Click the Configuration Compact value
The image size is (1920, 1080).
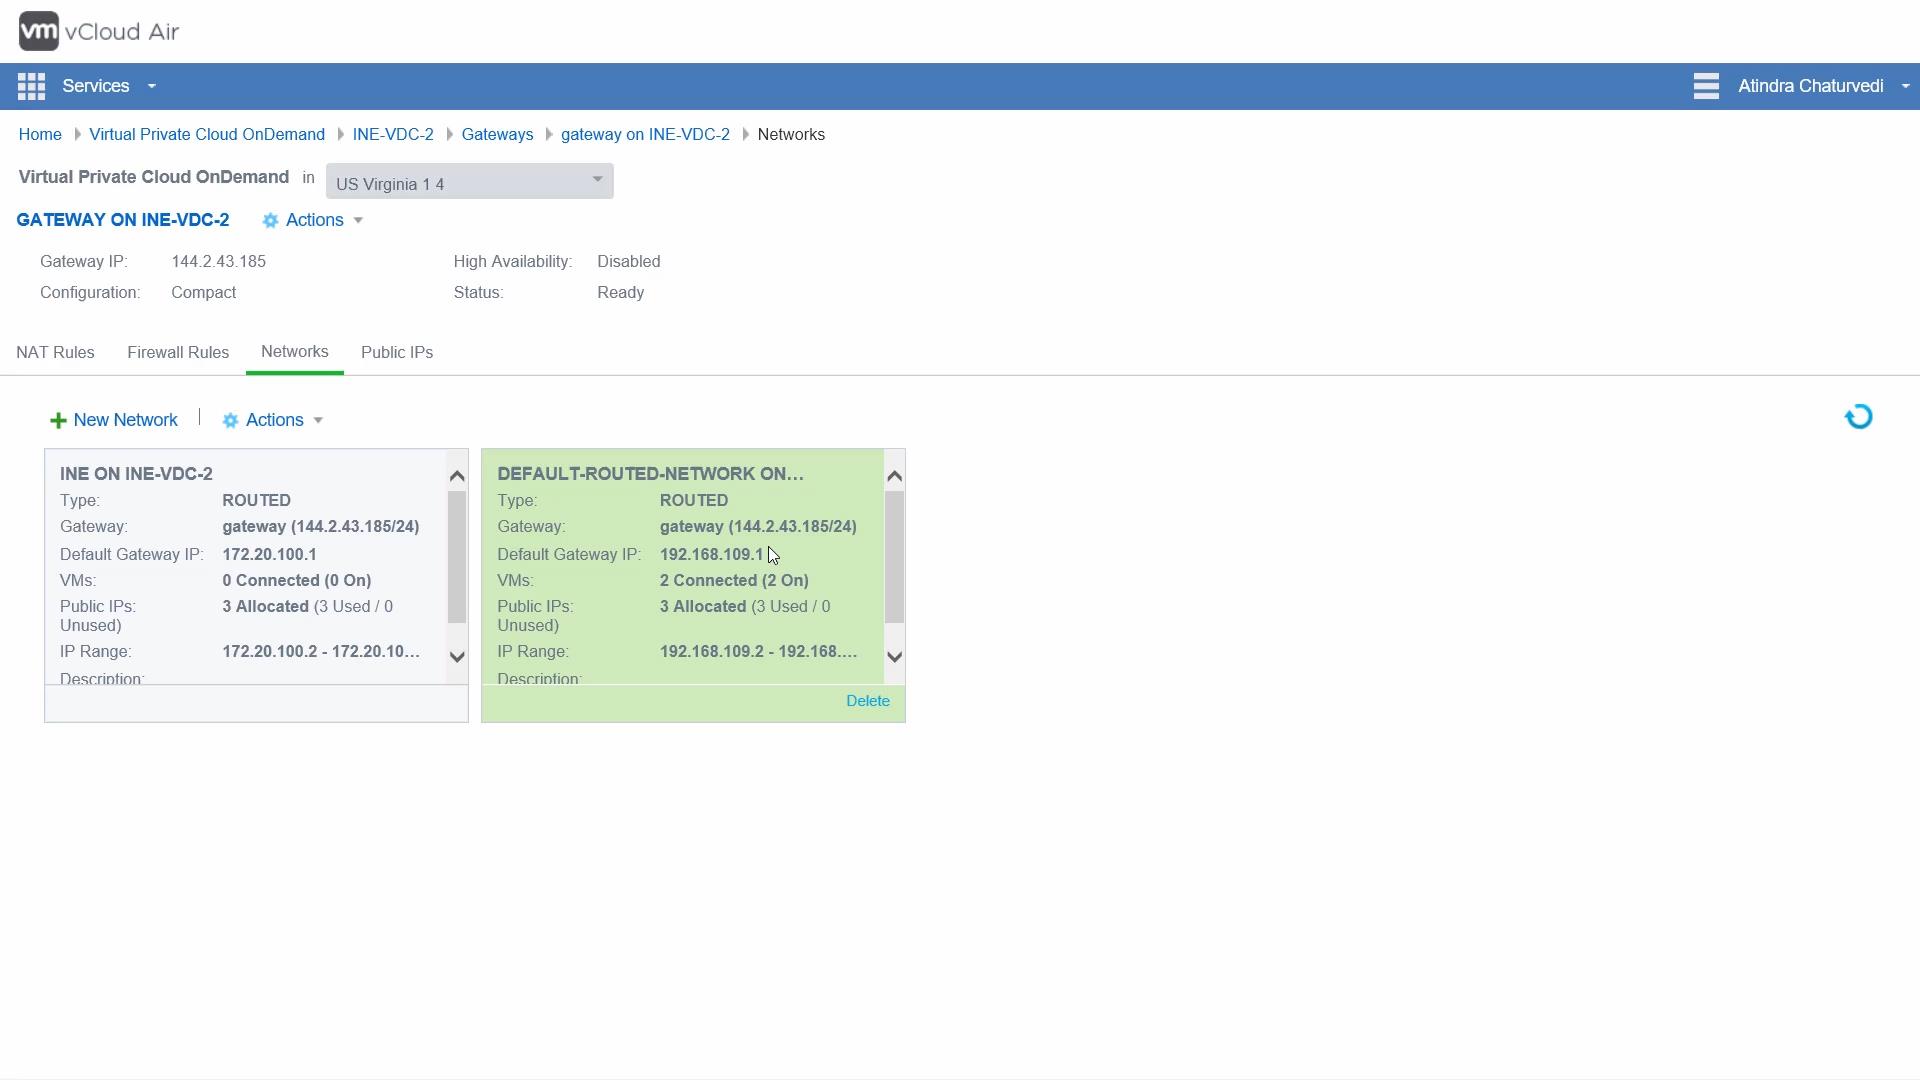click(203, 293)
